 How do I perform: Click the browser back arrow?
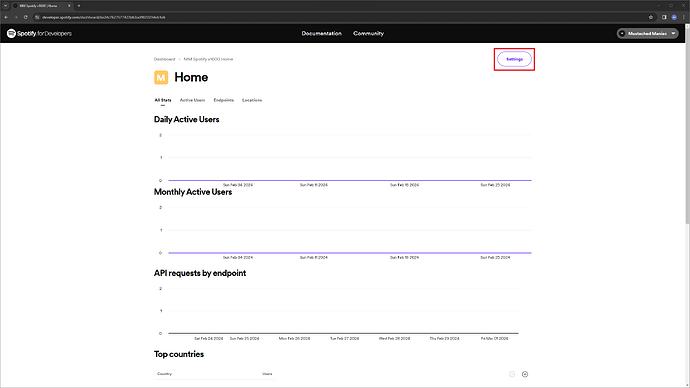click(6, 17)
